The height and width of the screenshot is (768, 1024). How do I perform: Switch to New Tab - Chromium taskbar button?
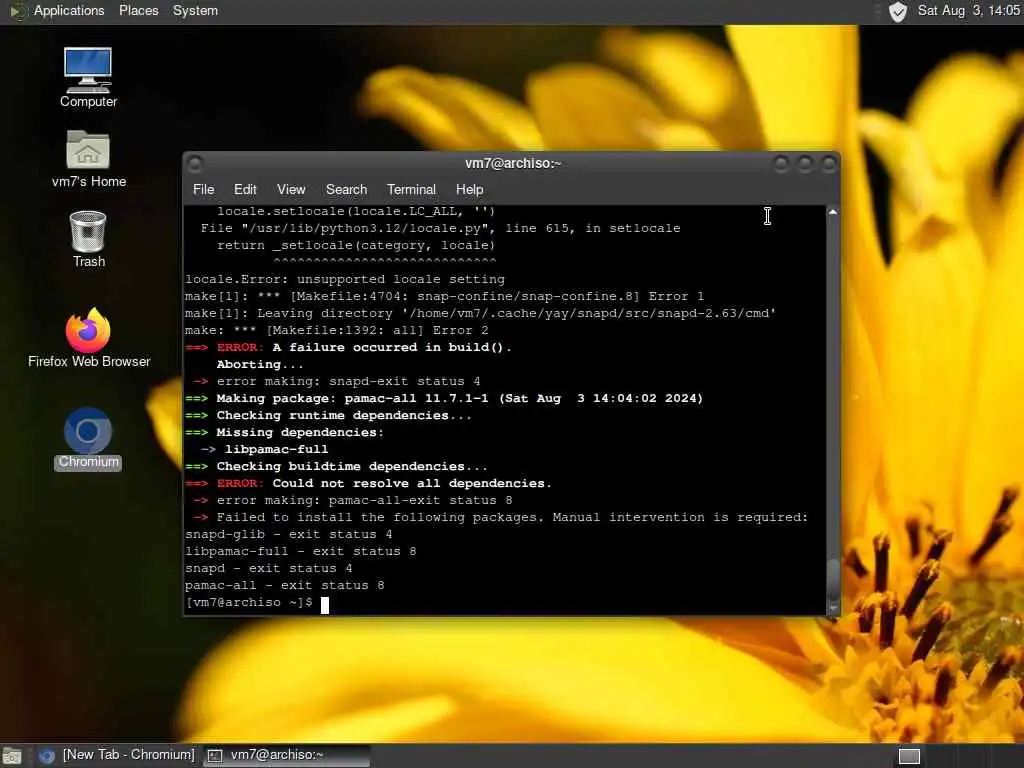click(x=117, y=755)
